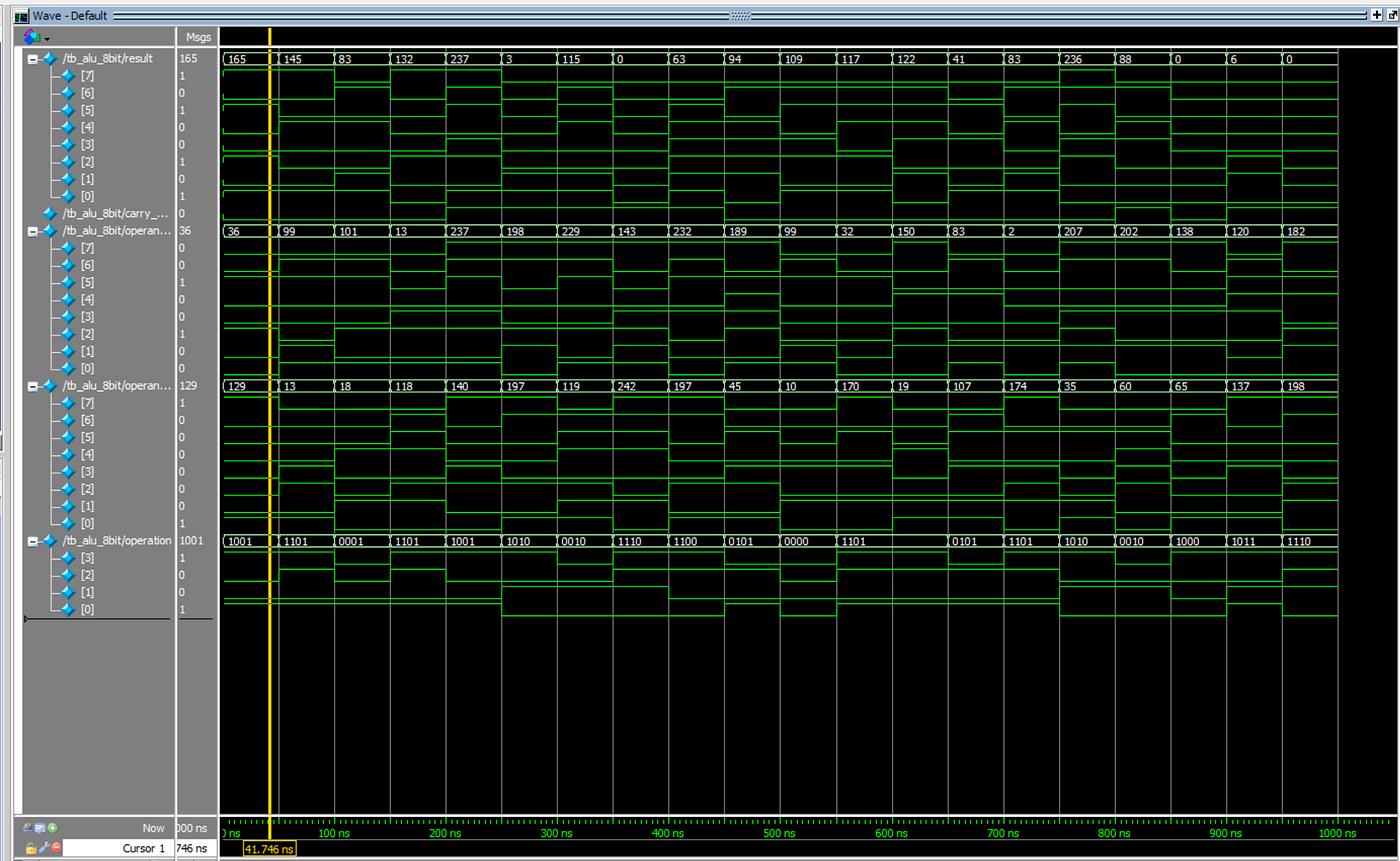The width and height of the screenshot is (1400, 861).
Task: Edit cursor properties with the wrench icon
Action: pos(43,846)
